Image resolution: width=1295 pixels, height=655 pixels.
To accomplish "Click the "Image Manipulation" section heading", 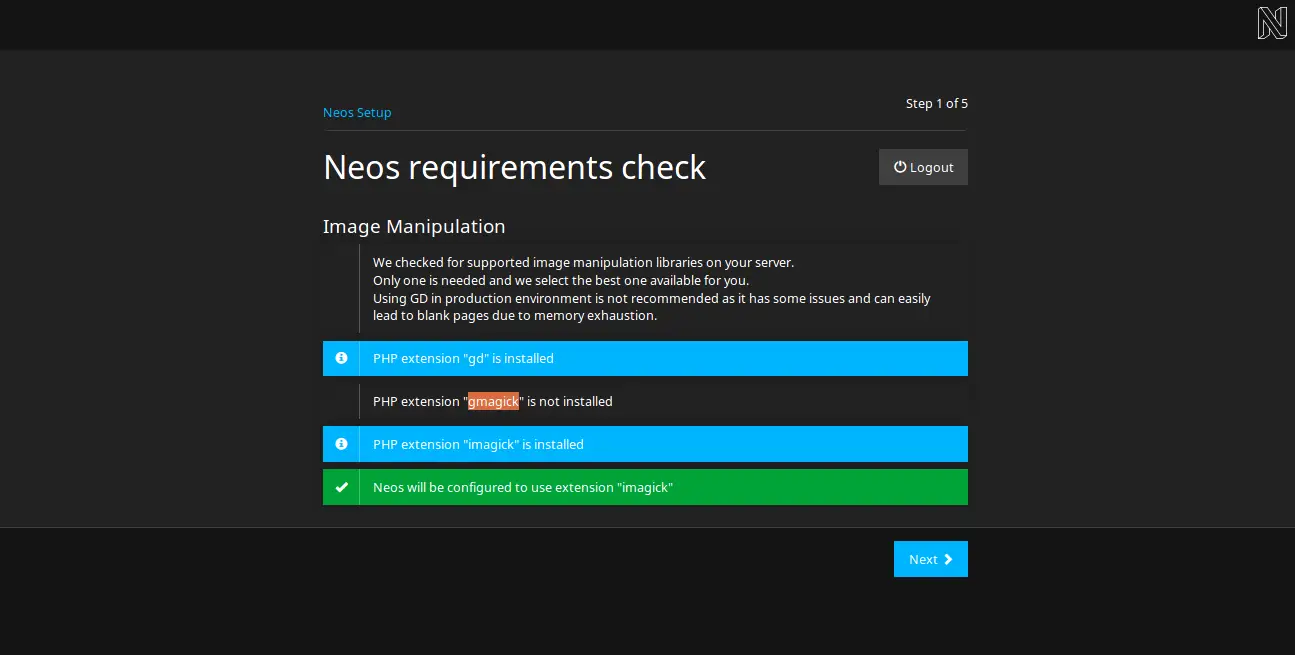I will (x=414, y=226).
